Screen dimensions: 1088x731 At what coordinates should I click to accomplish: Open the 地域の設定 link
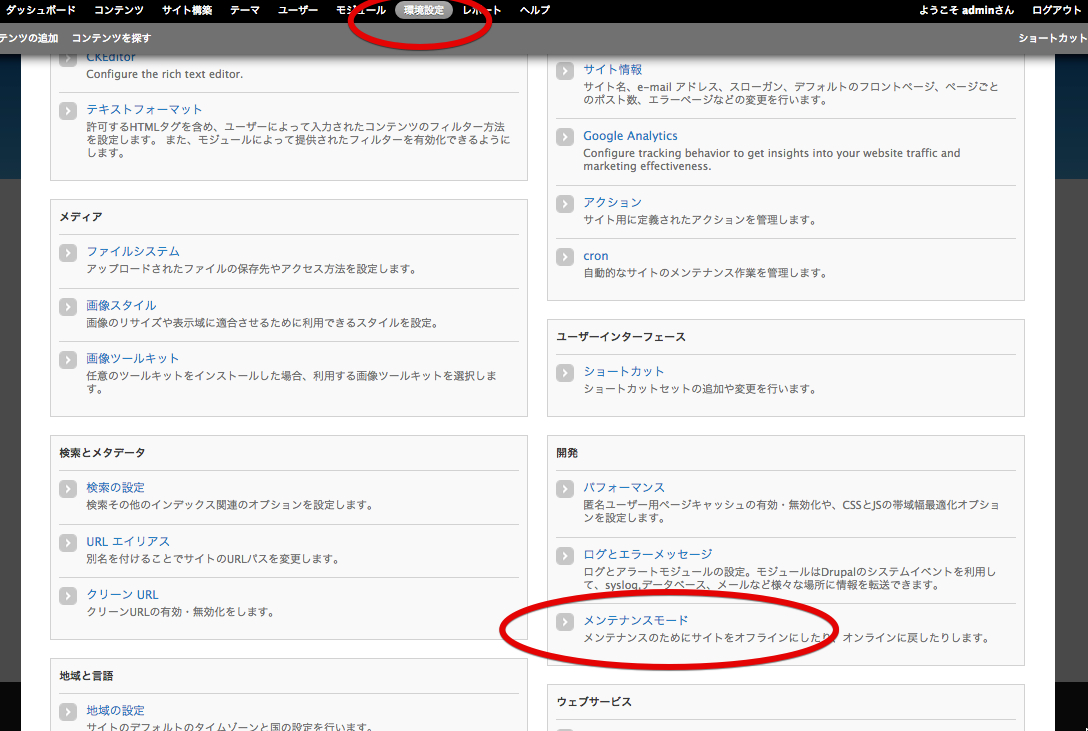tap(115, 710)
